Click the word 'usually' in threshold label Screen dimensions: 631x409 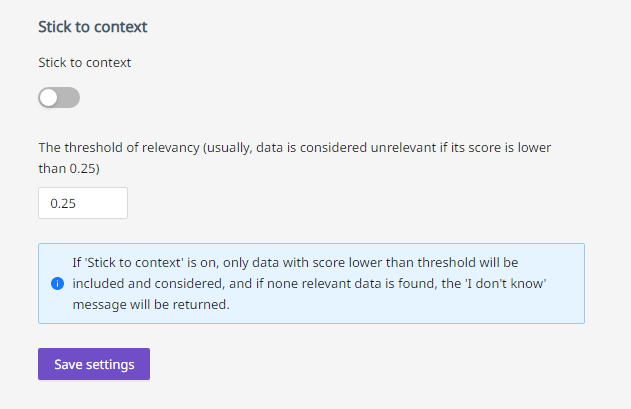(228, 148)
